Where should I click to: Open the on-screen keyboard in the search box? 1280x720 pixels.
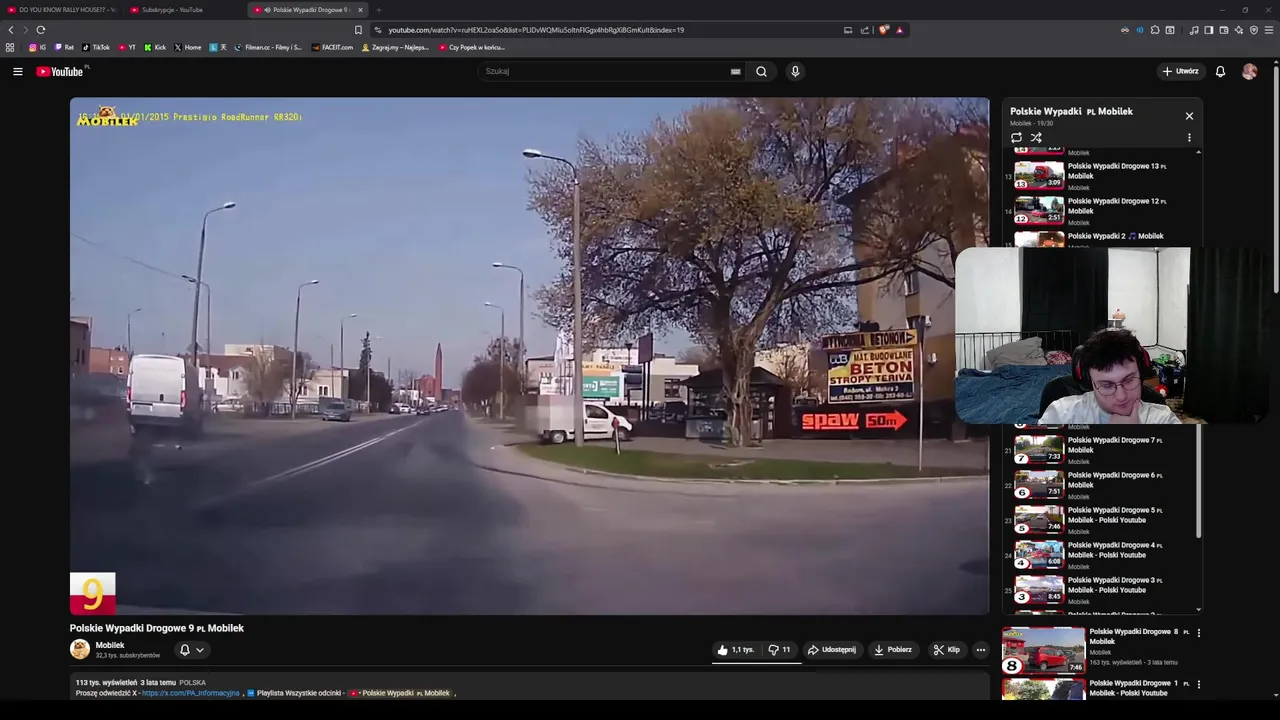pyautogui.click(x=735, y=71)
